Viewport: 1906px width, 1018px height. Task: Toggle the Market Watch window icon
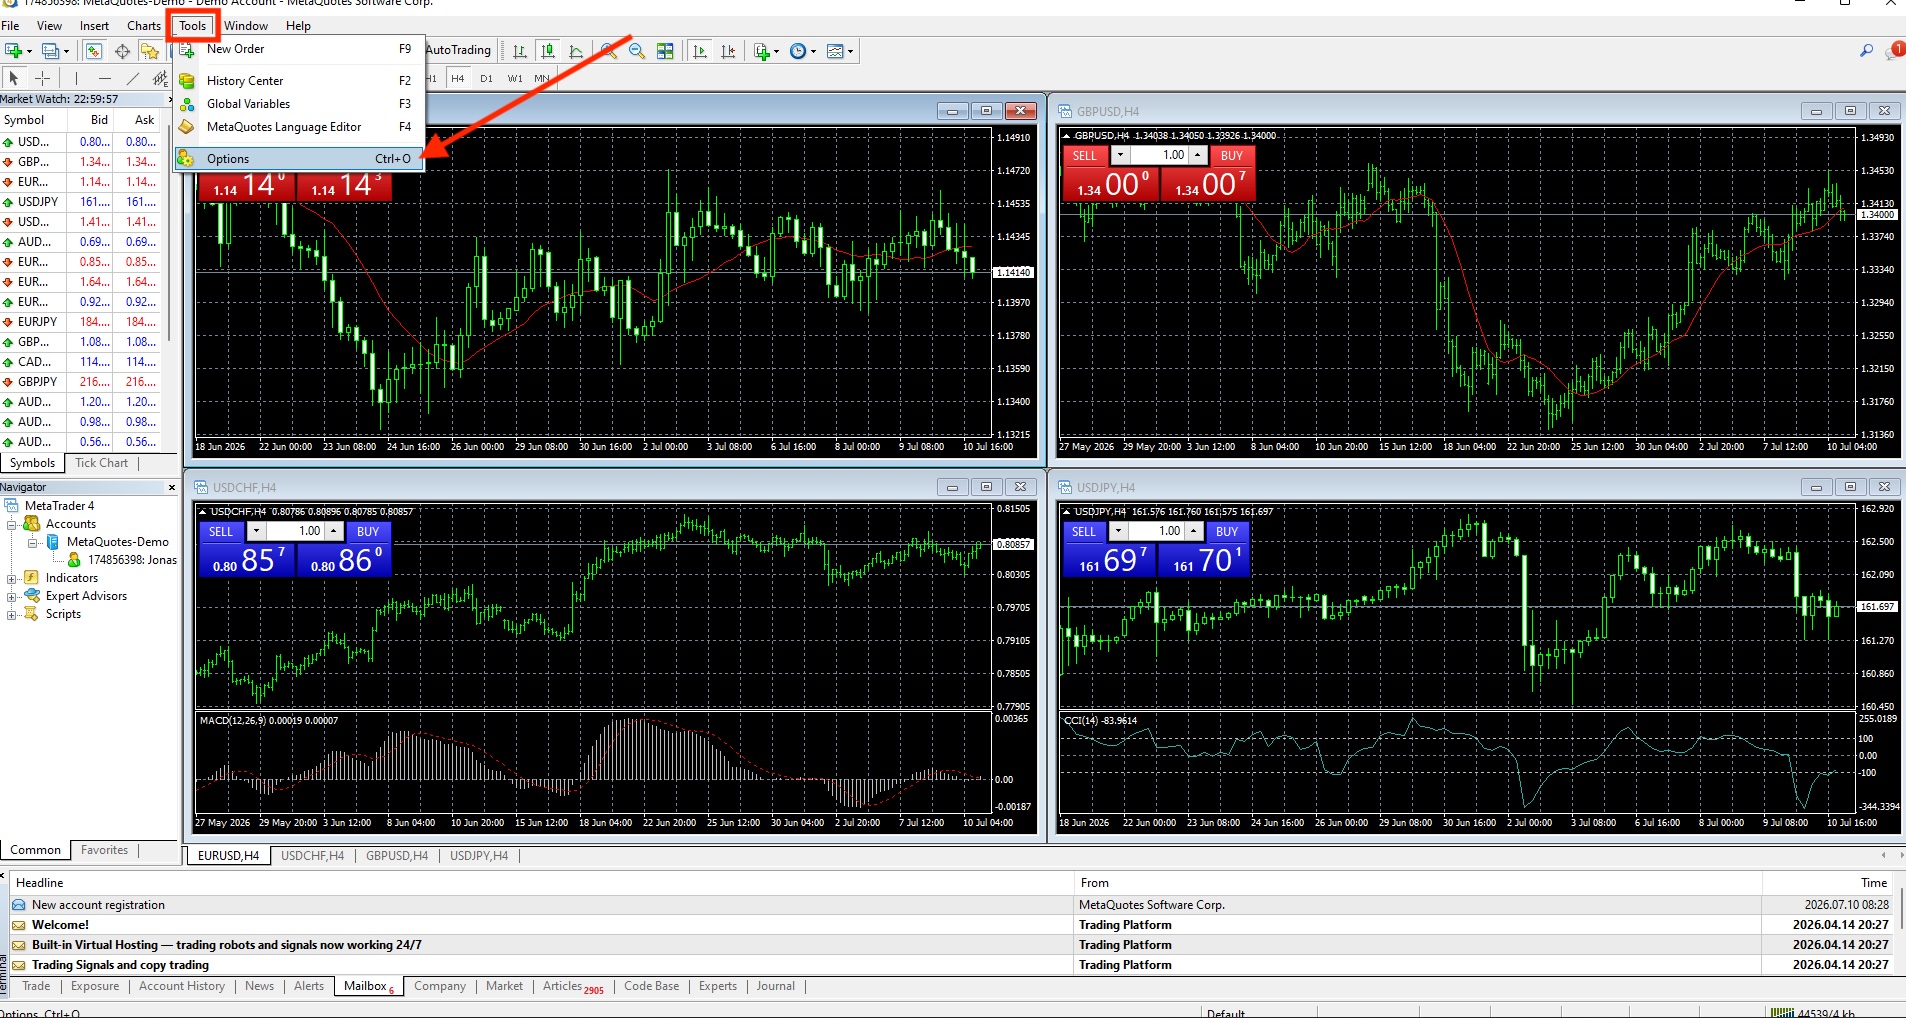click(94, 51)
